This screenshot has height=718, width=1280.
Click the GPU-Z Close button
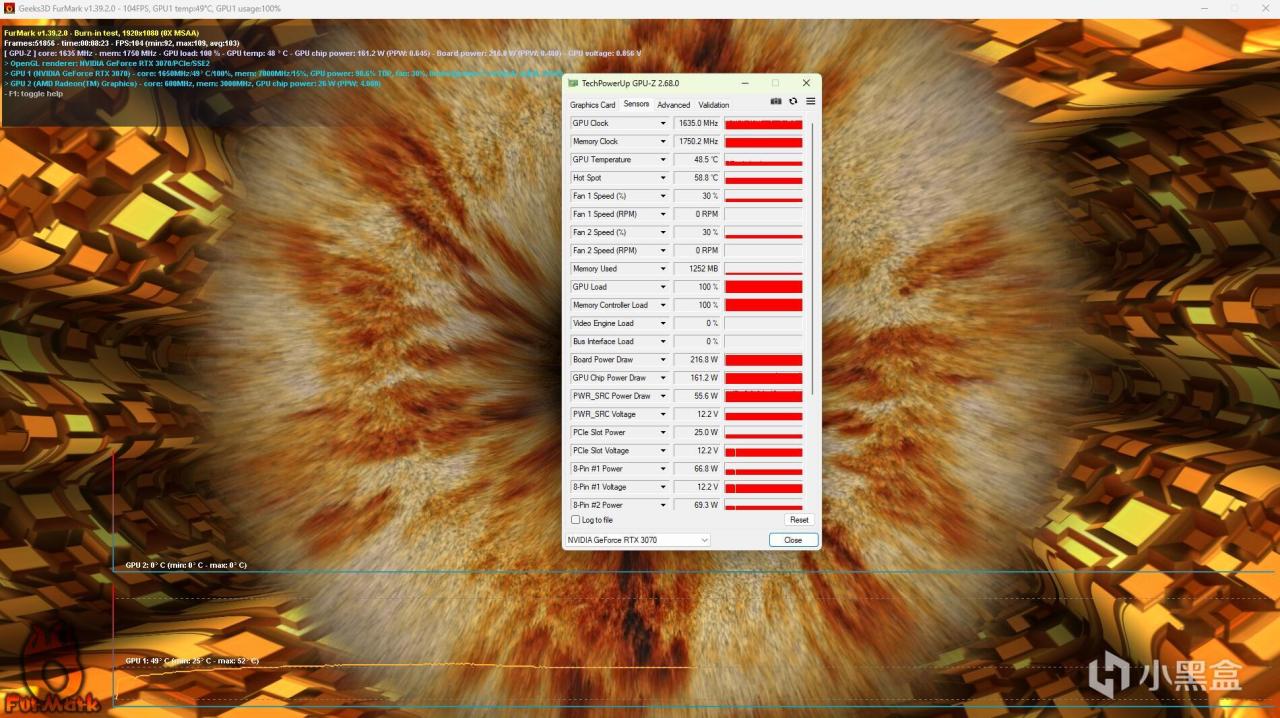click(x=793, y=540)
